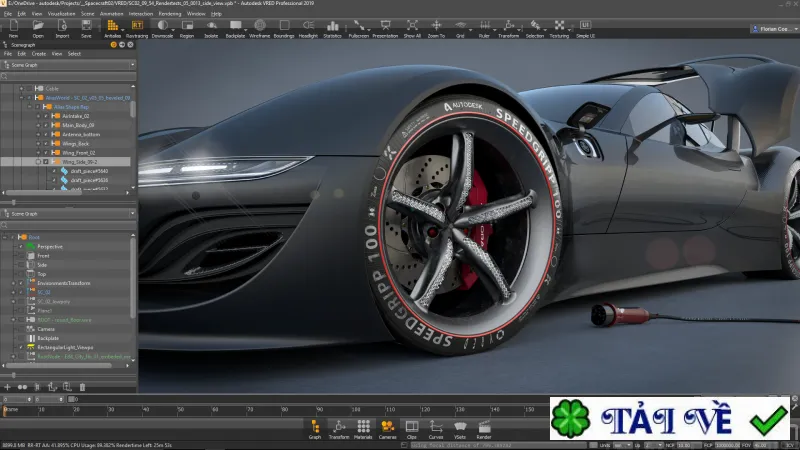Click the Show All toolbar icon
This screenshot has width=800, height=450.
[412, 29]
